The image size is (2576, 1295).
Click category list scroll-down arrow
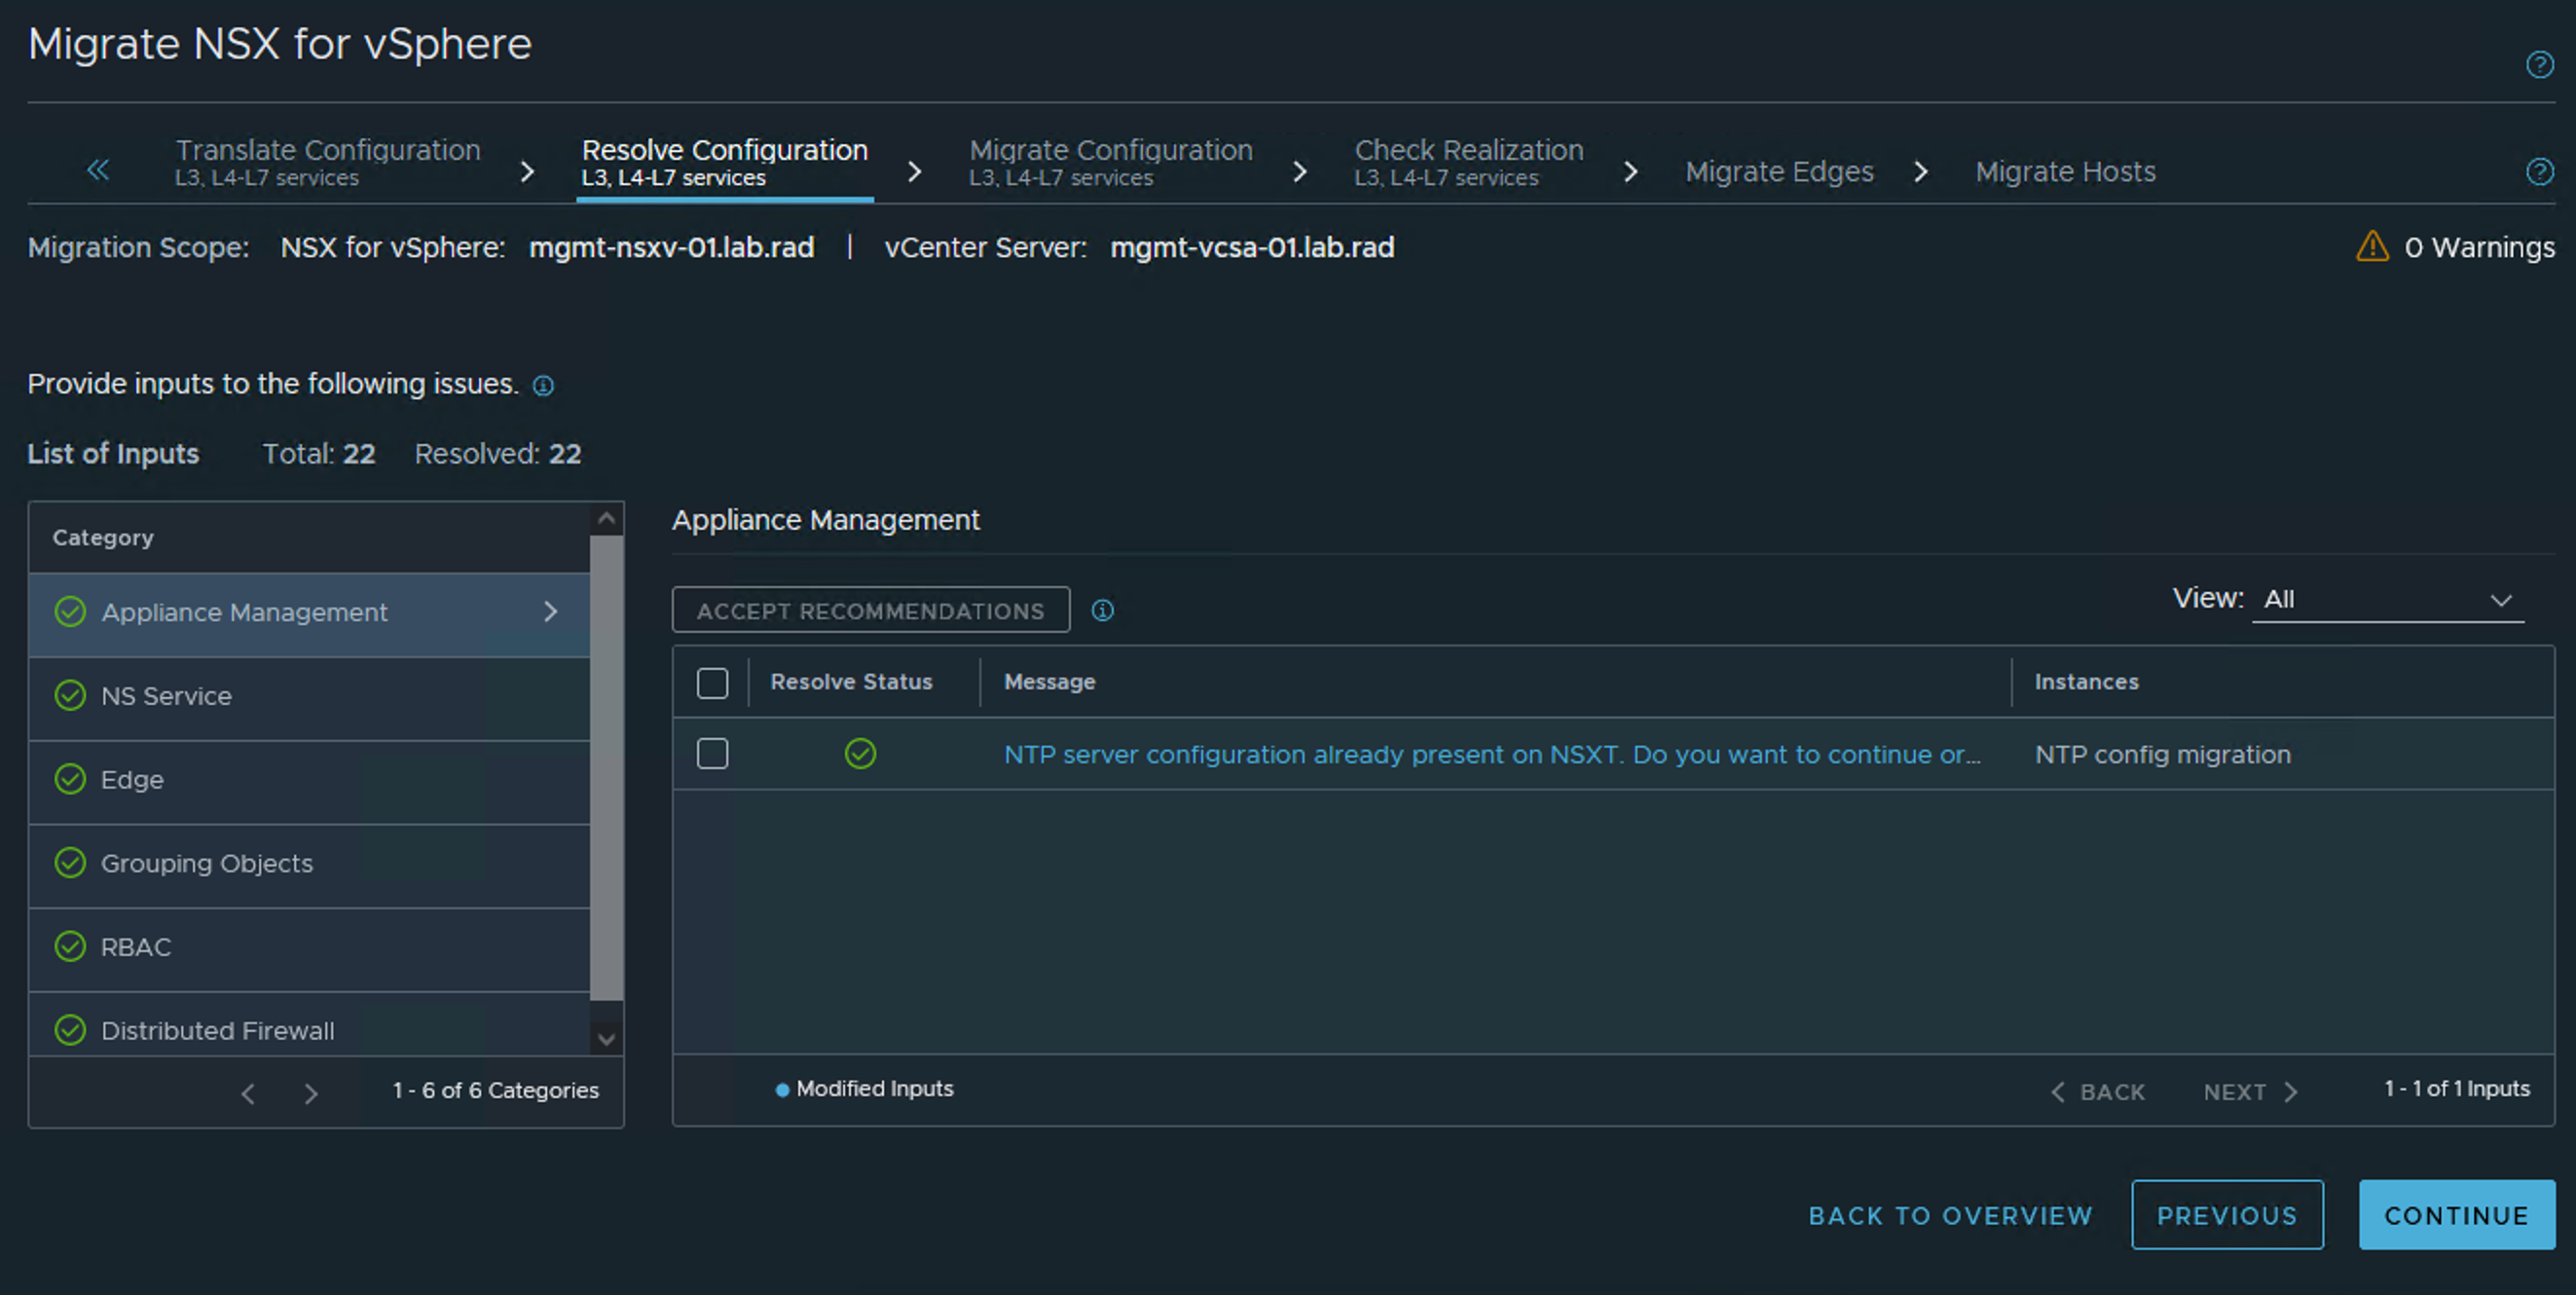click(x=606, y=1039)
